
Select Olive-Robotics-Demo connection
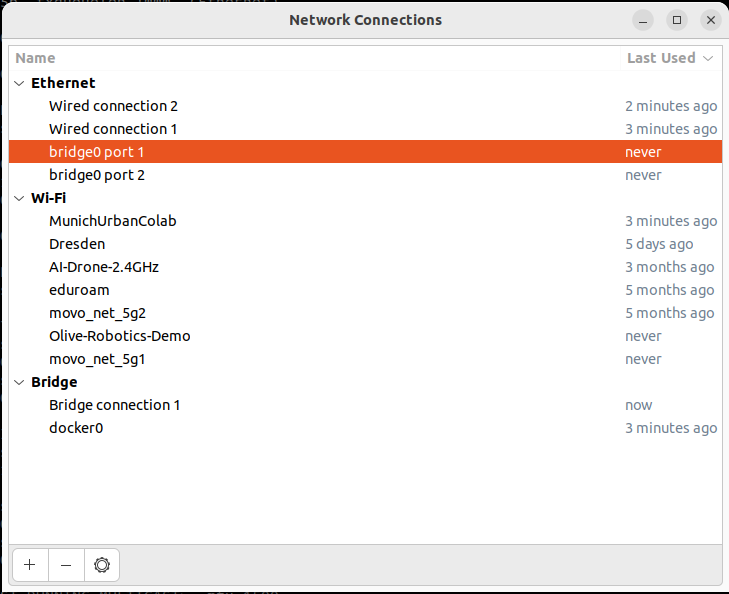point(119,336)
